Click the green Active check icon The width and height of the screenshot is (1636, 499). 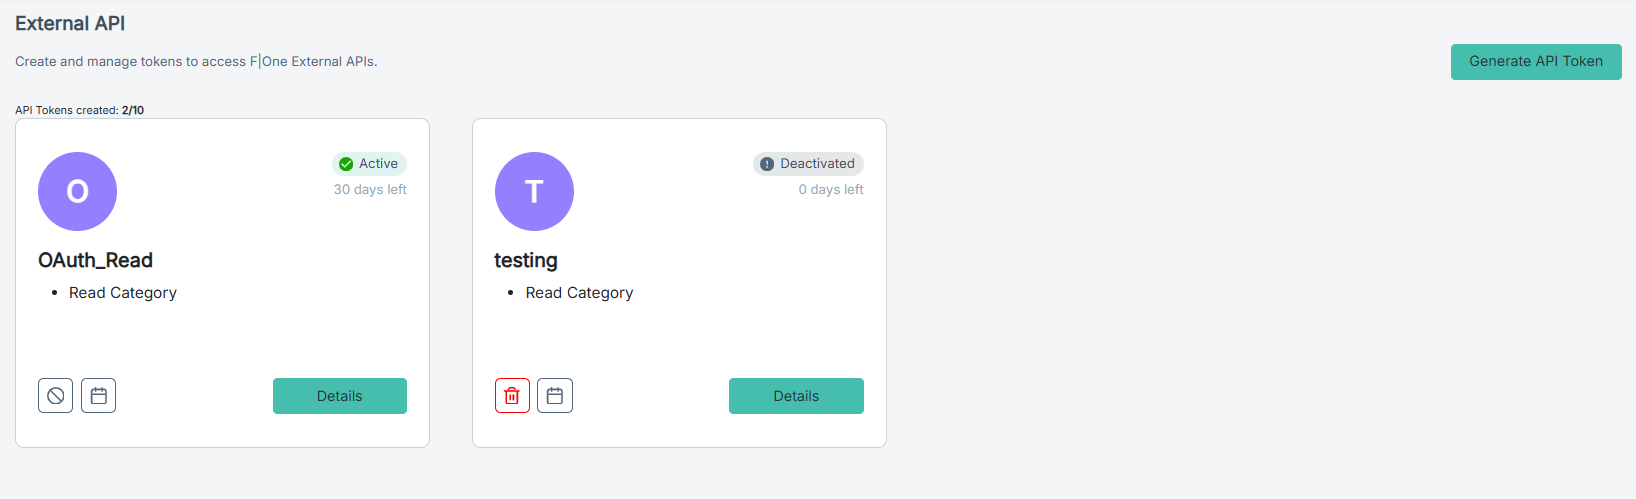click(346, 164)
